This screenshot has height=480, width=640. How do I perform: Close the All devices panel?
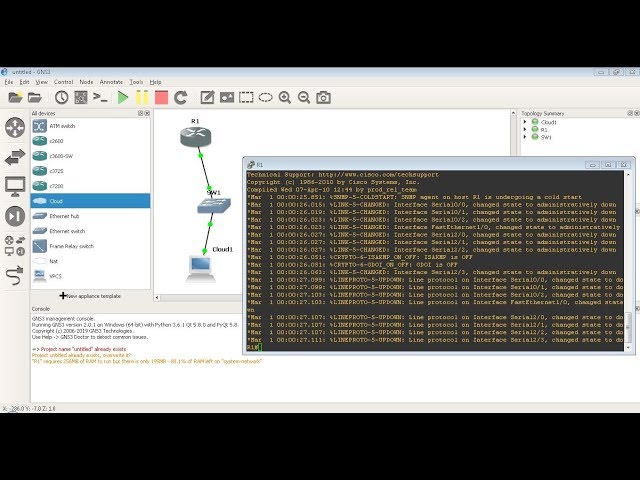tap(147, 113)
